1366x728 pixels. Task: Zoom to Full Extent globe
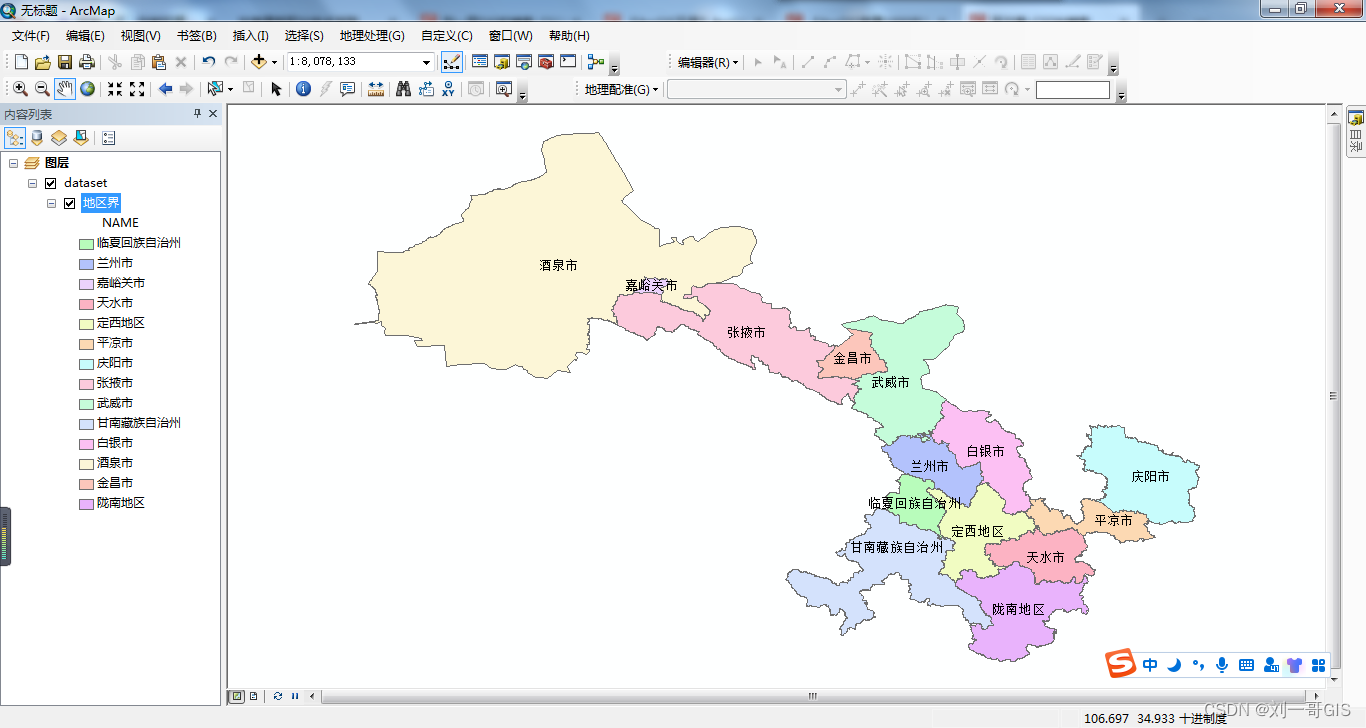pos(88,89)
